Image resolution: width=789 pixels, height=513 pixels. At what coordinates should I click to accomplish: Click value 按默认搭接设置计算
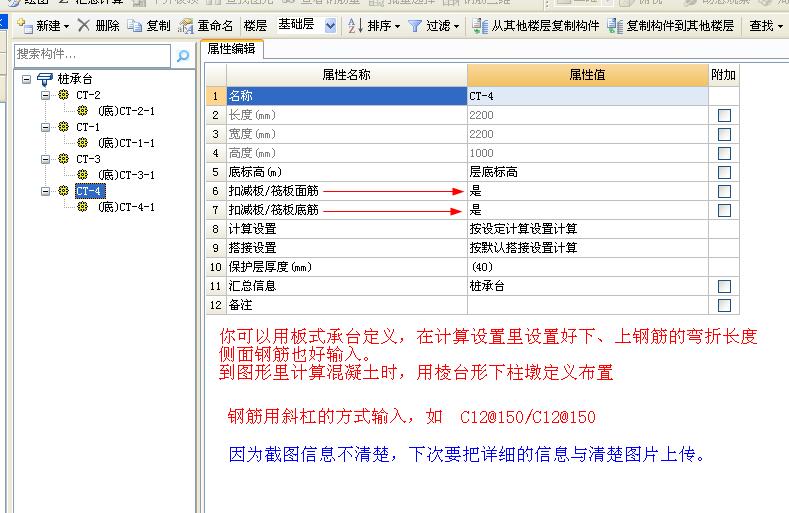click(587, 248)
